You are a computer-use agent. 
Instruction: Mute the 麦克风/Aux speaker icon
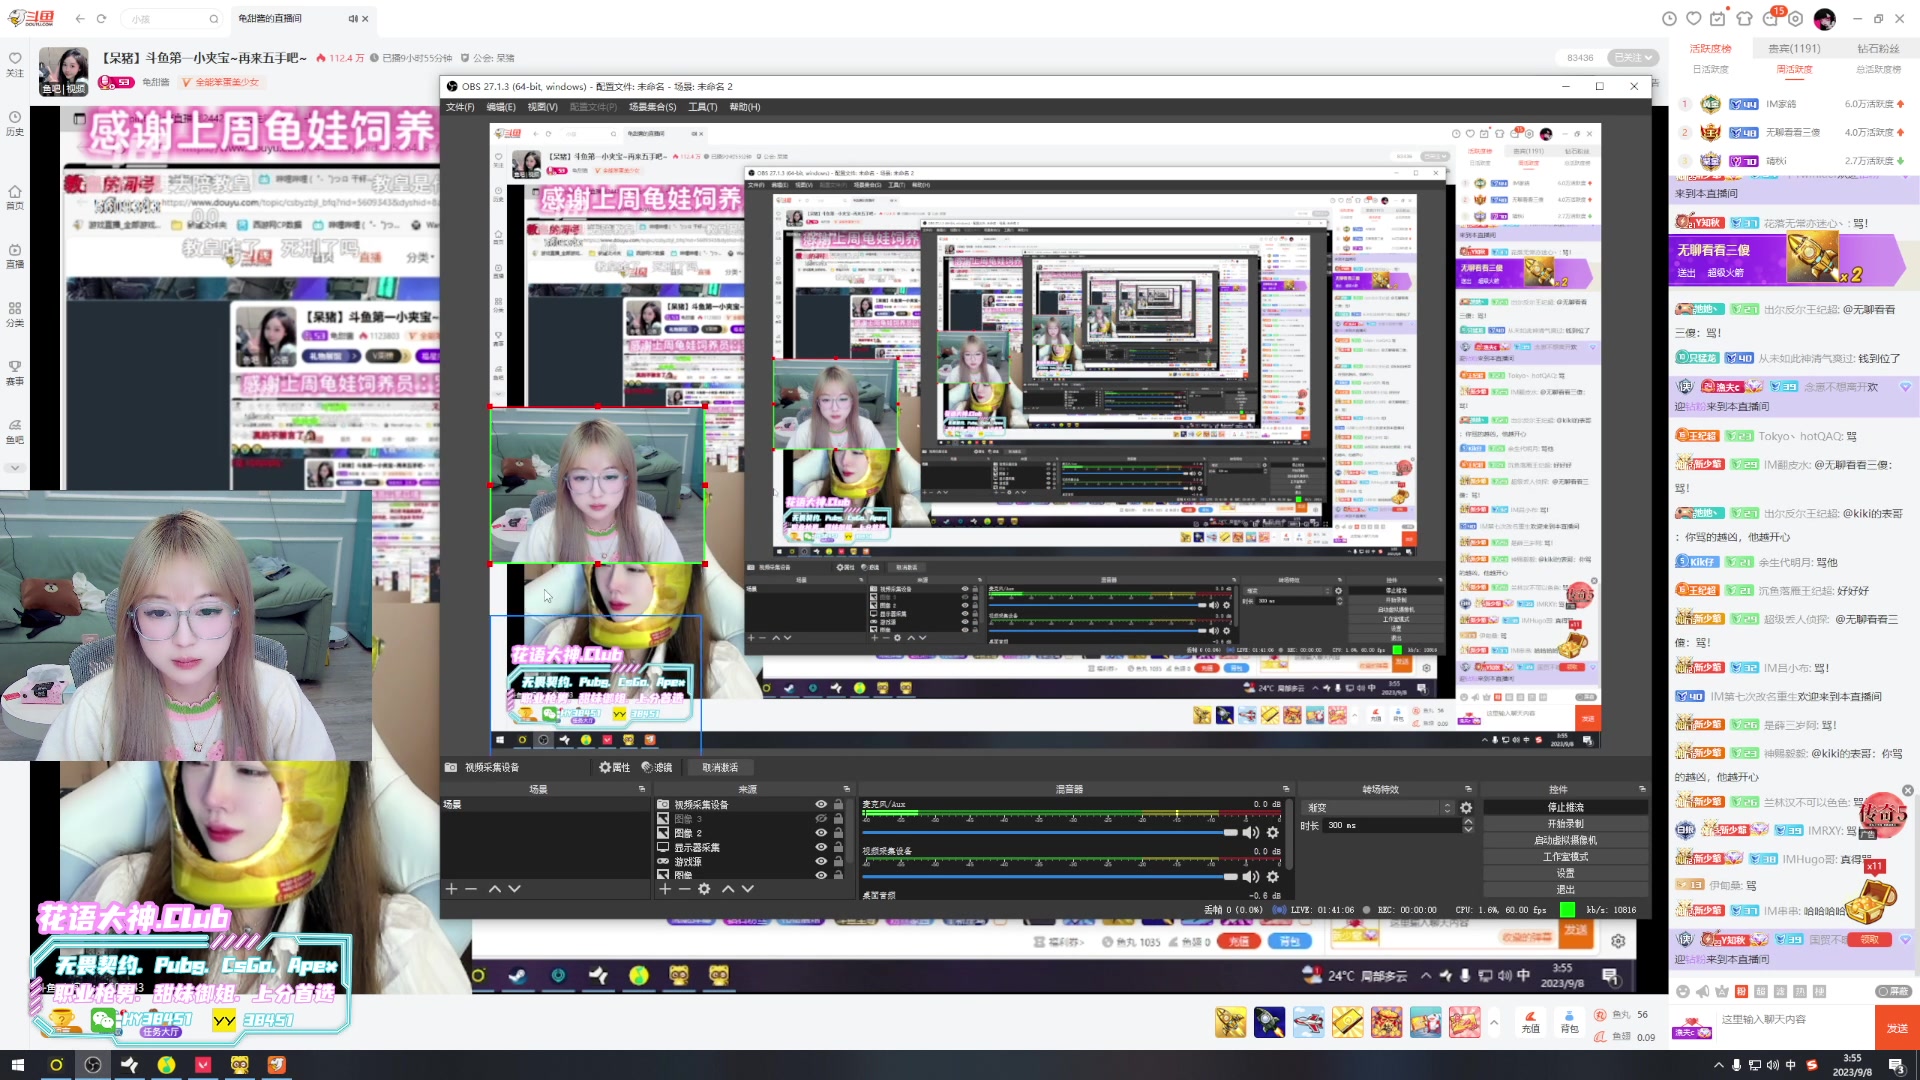tap(1250, 832)
